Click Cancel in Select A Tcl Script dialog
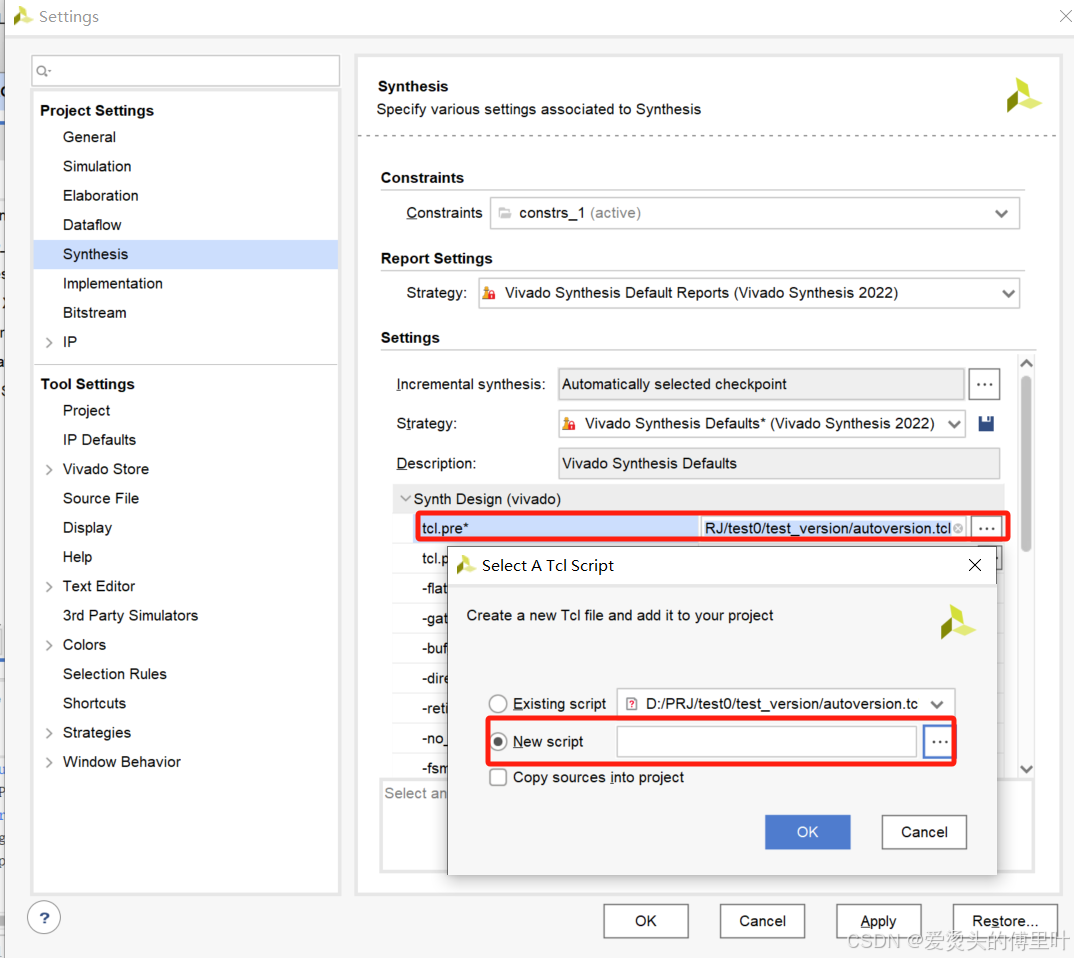1074x958 pixels. (924, 832)
